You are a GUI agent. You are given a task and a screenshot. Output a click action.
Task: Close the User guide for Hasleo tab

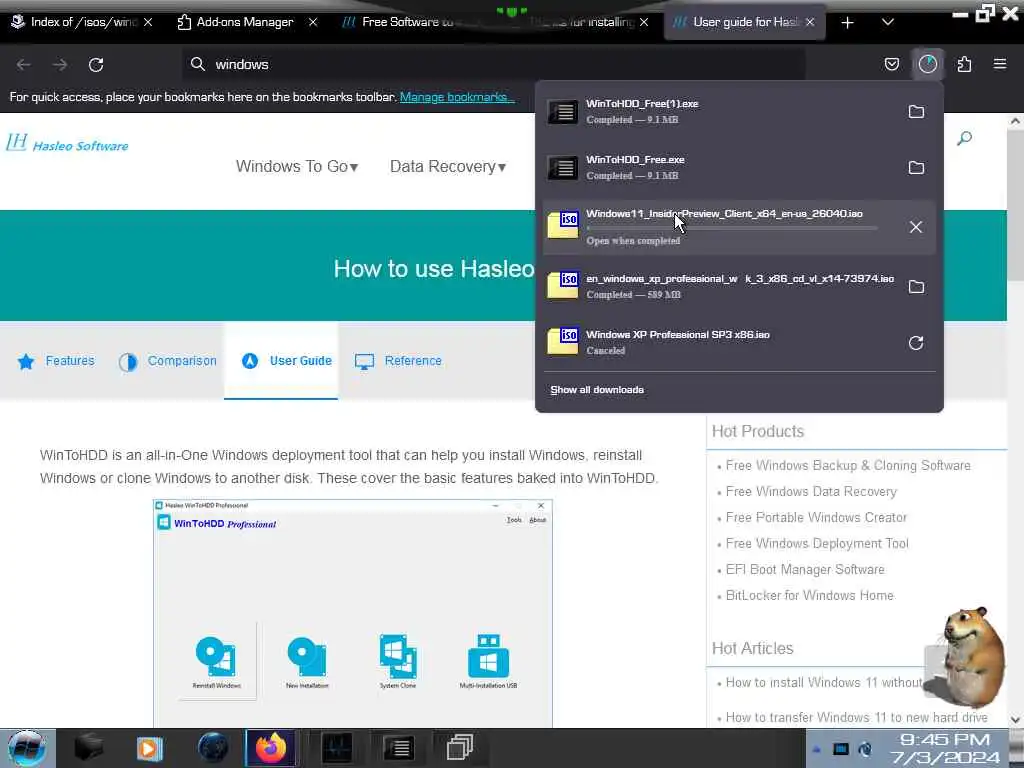[810, 22]
